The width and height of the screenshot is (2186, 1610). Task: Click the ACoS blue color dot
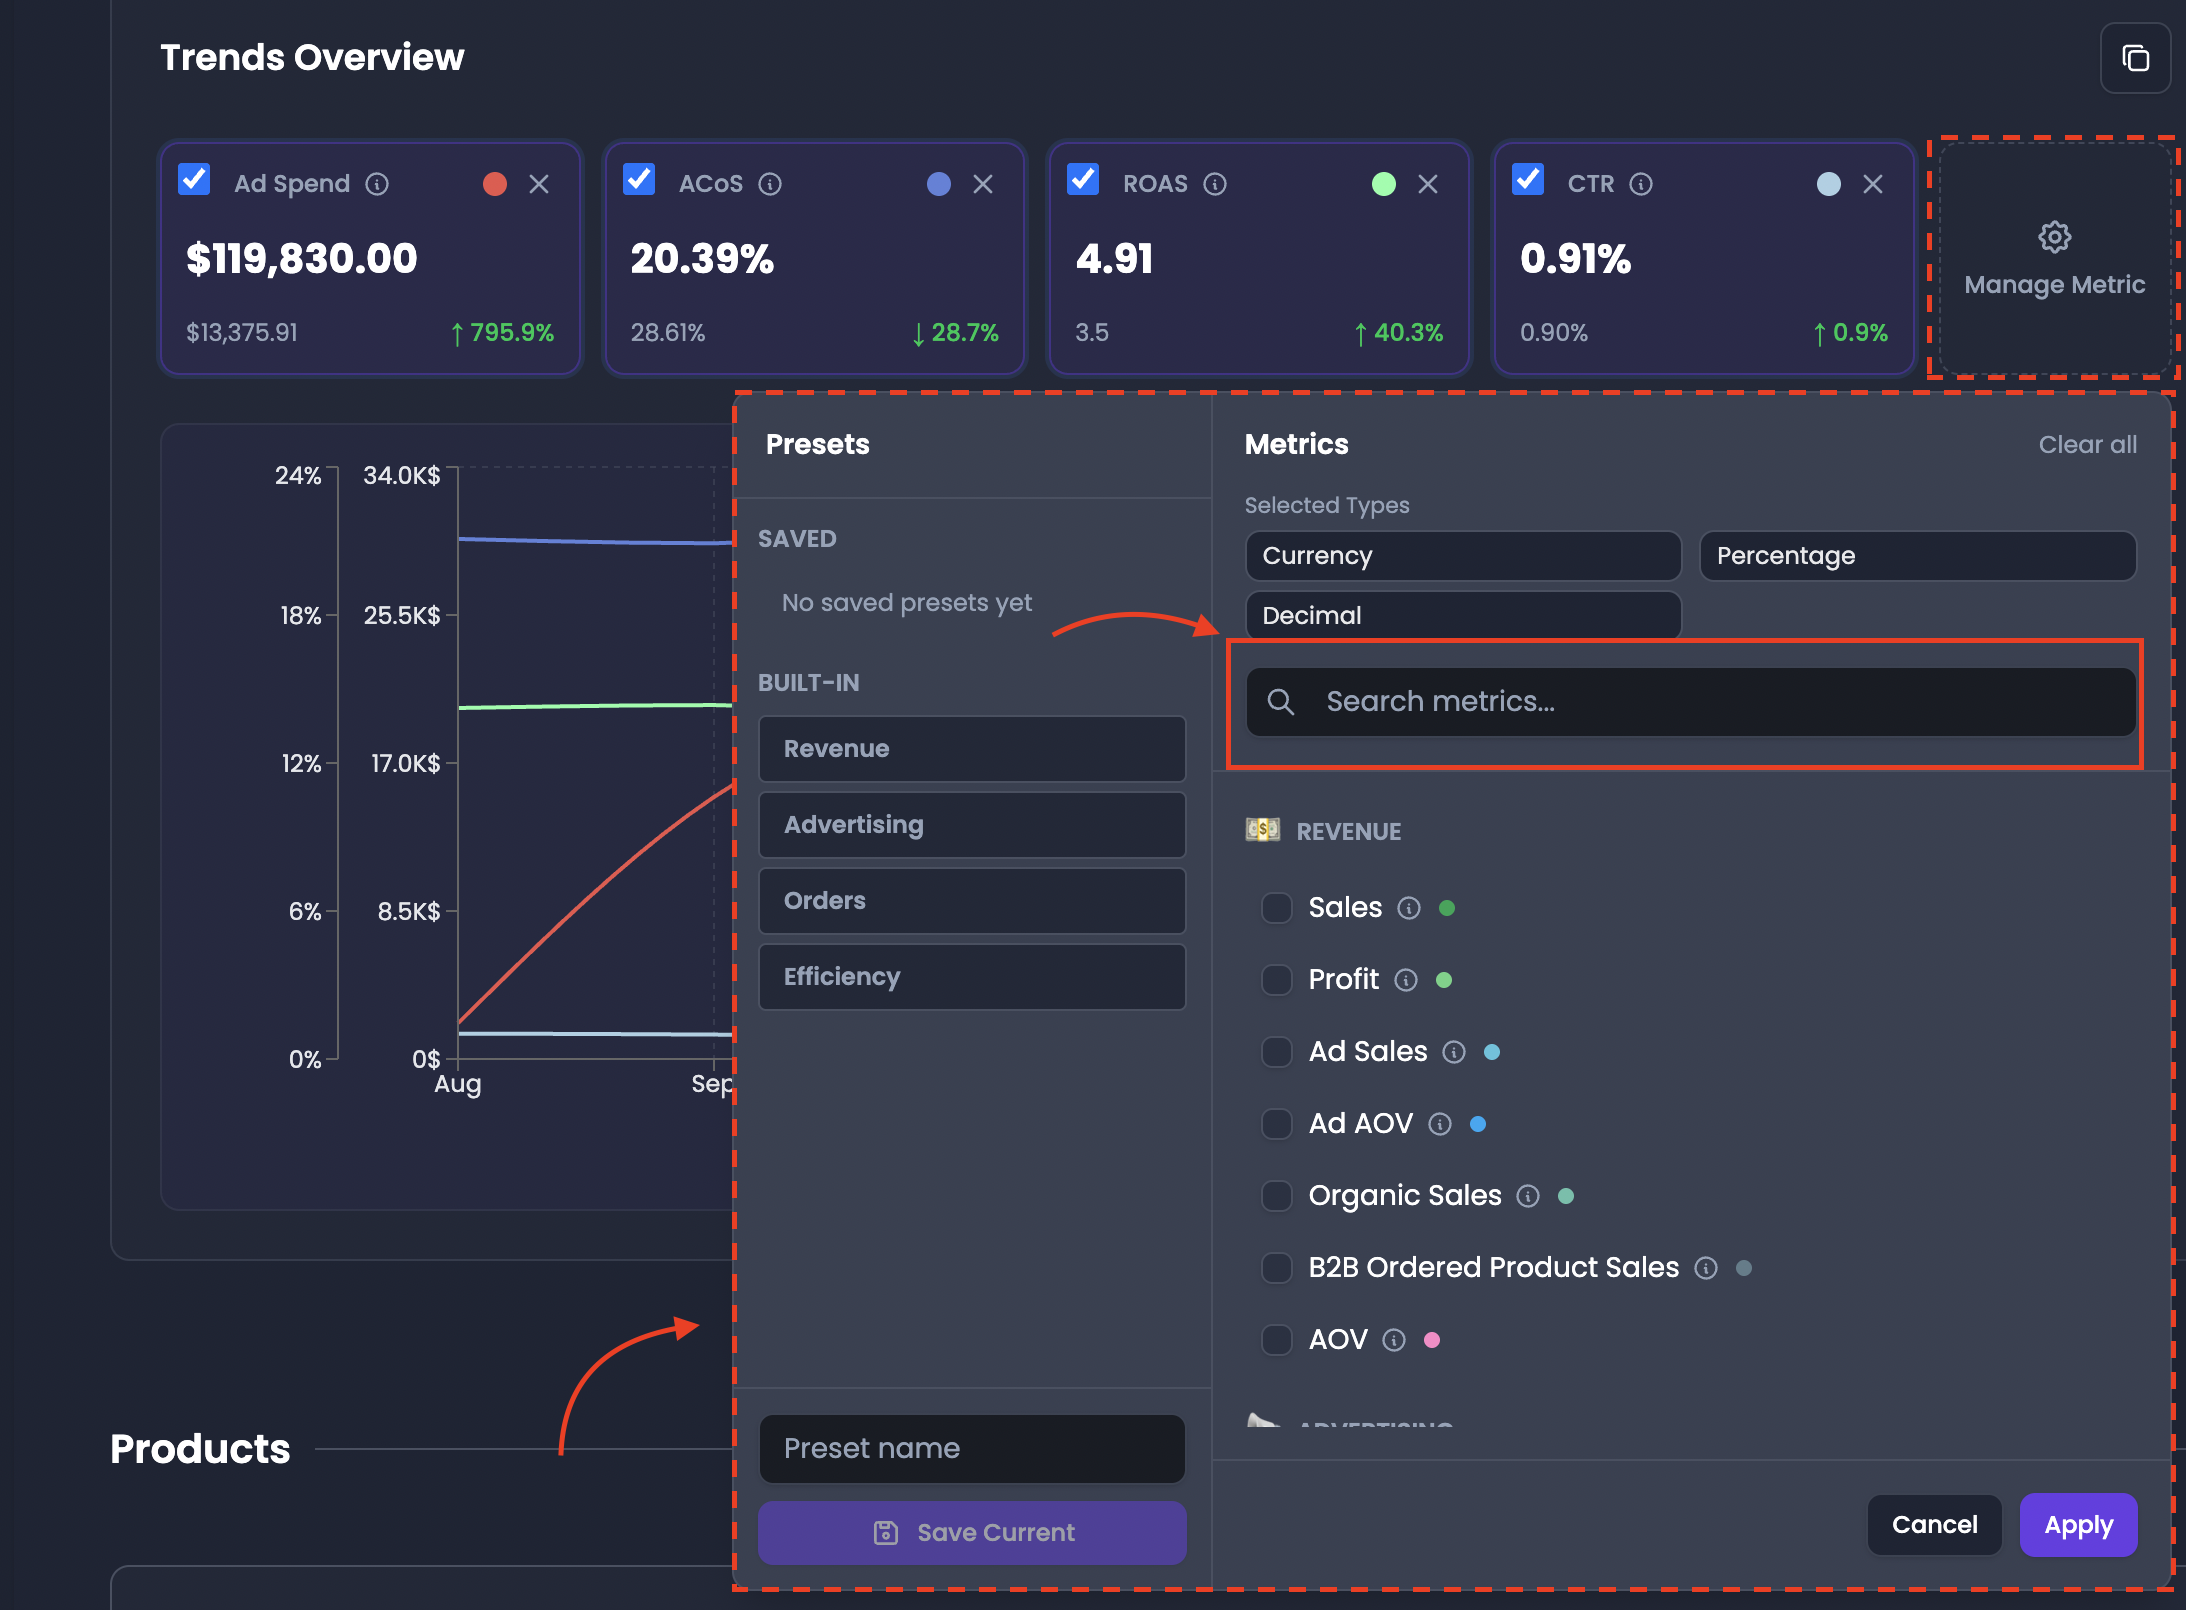click(939, 184)
